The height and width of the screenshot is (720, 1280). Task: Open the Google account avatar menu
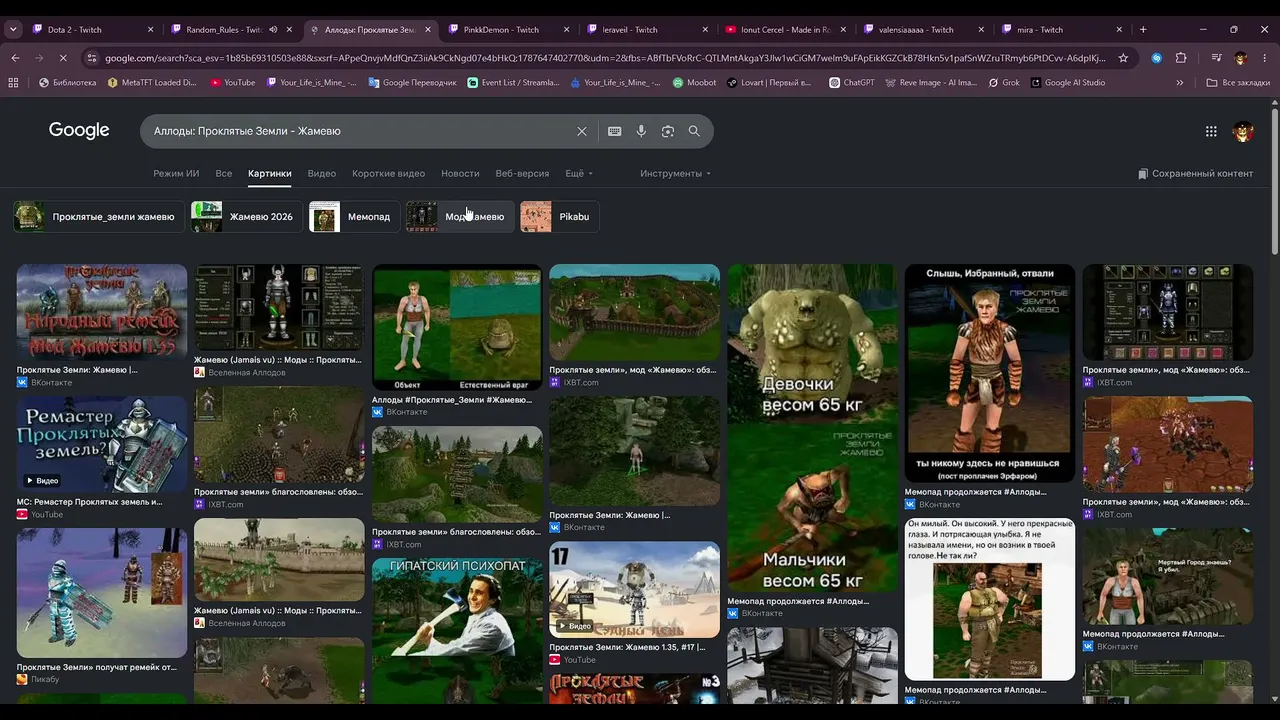[1243, 131]
